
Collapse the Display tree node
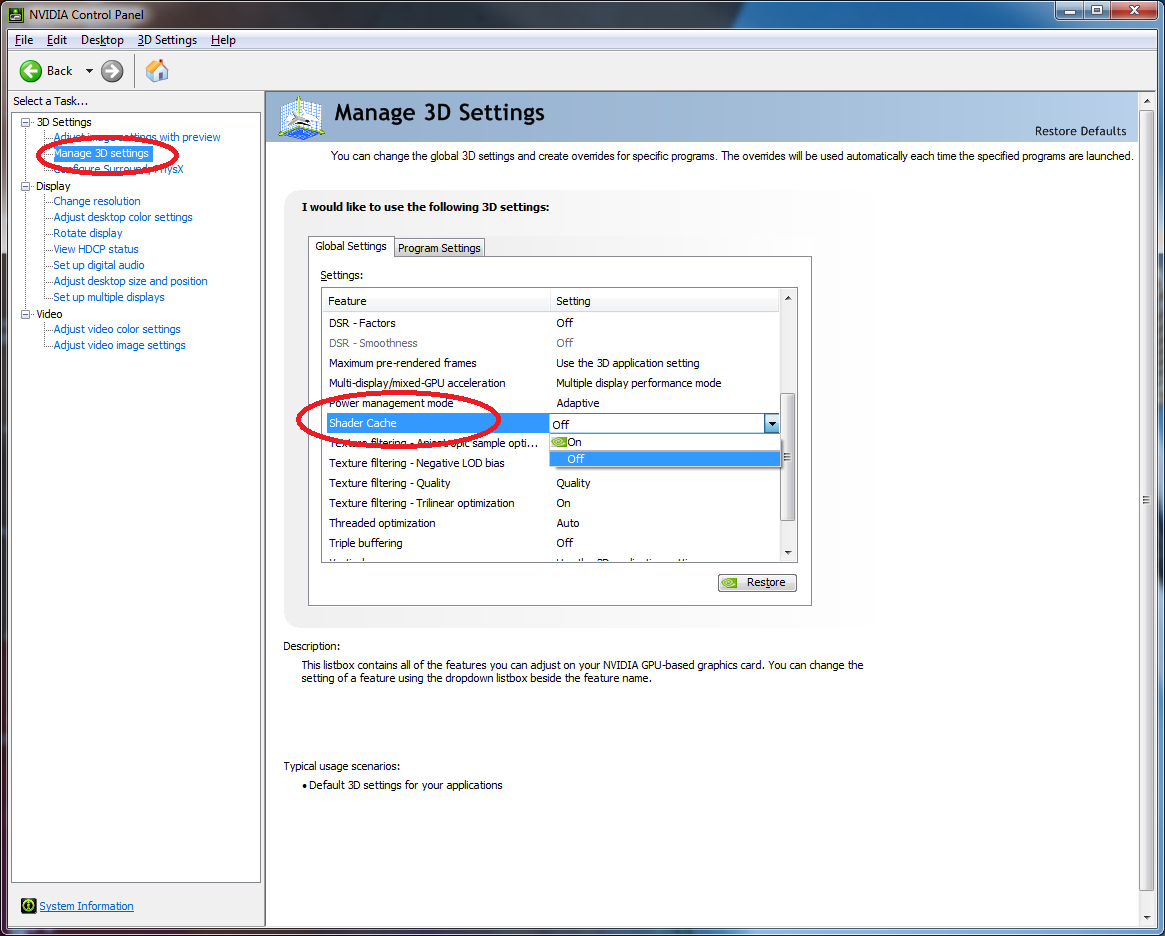[x=26, y=186]
